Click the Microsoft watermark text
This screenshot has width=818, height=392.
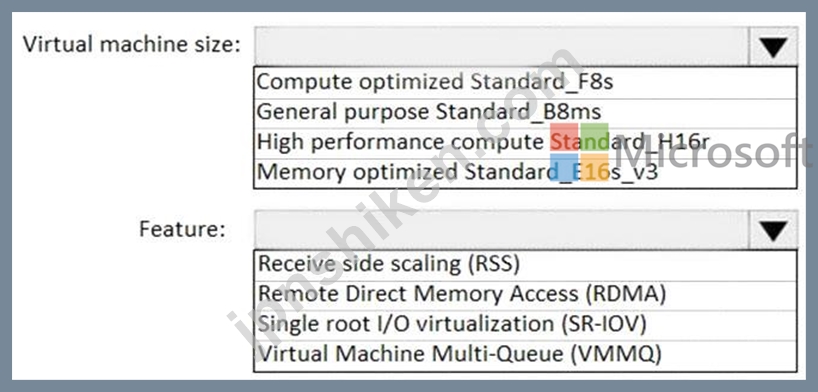[x=714, y=151]
